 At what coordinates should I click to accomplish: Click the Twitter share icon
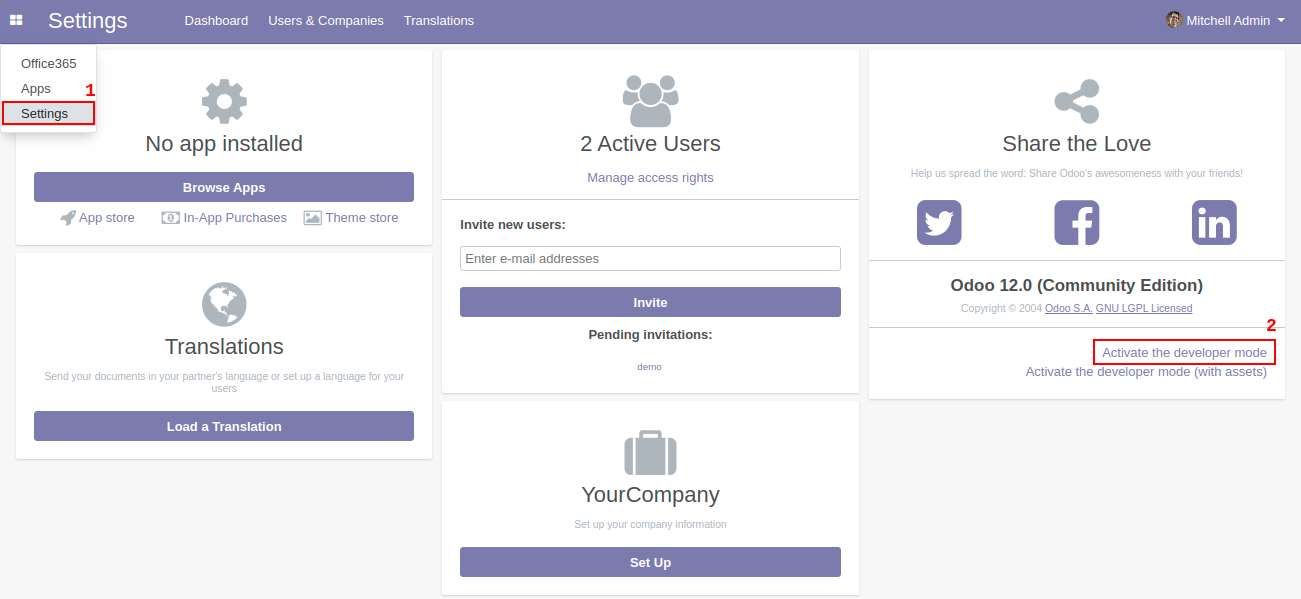pyautogui.click(x=938, y=222)
